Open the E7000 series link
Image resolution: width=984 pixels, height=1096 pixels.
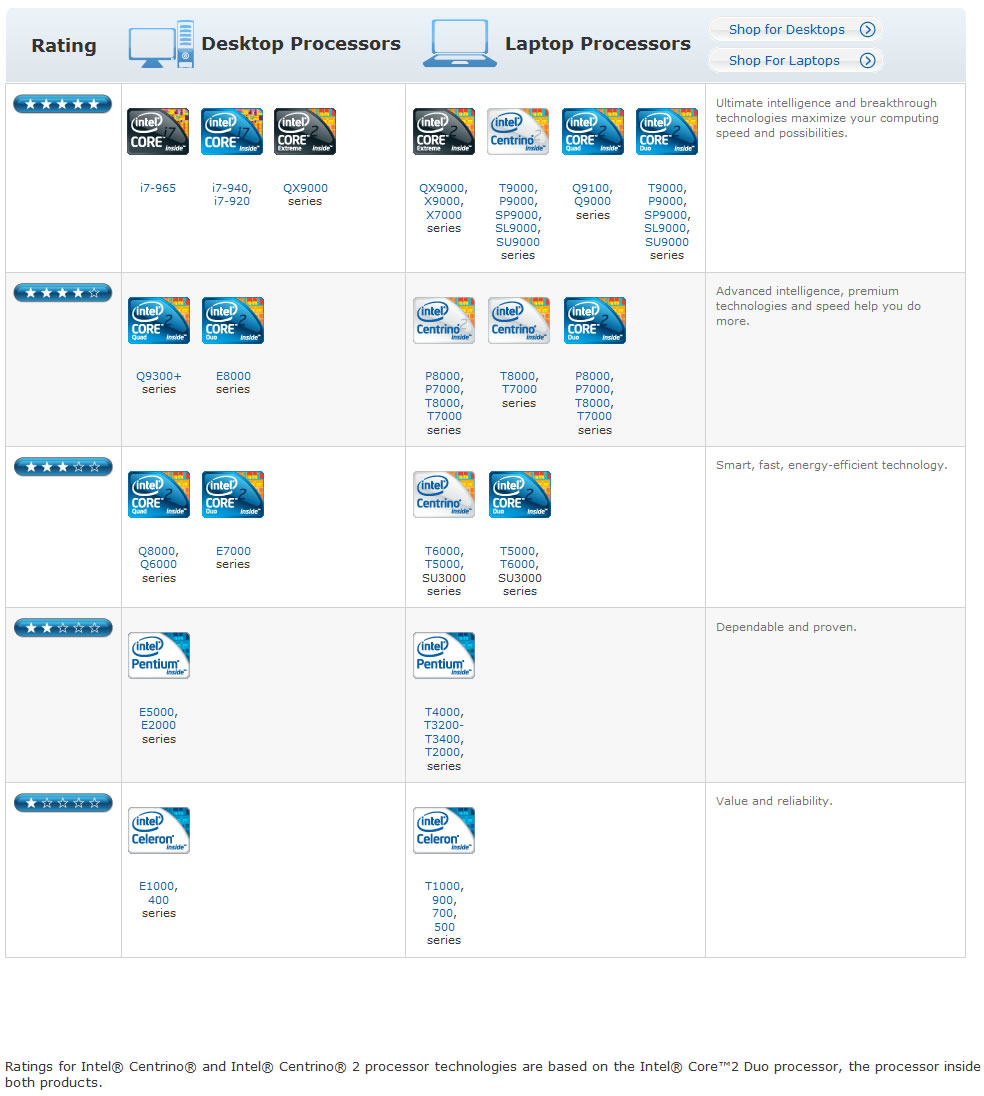coord(233,551)
